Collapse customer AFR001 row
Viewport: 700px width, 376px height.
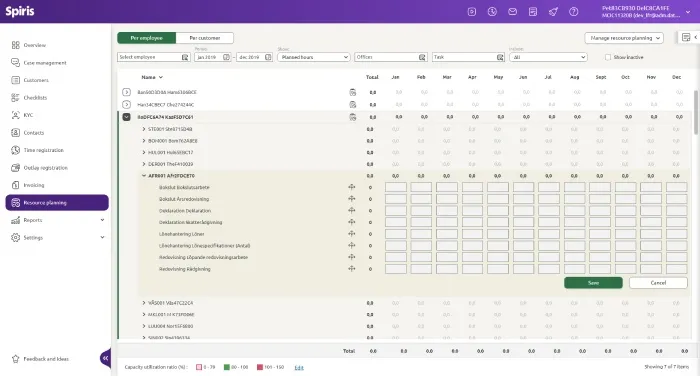point(144,175)
